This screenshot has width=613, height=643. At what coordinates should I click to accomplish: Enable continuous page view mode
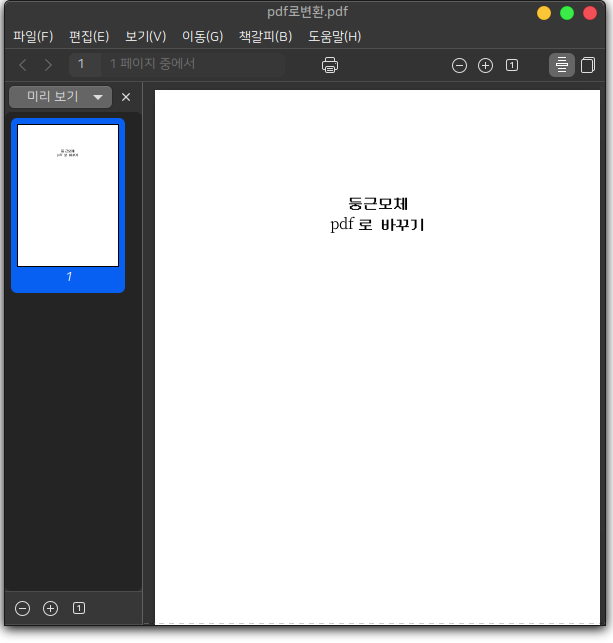(x=561, y=65)
